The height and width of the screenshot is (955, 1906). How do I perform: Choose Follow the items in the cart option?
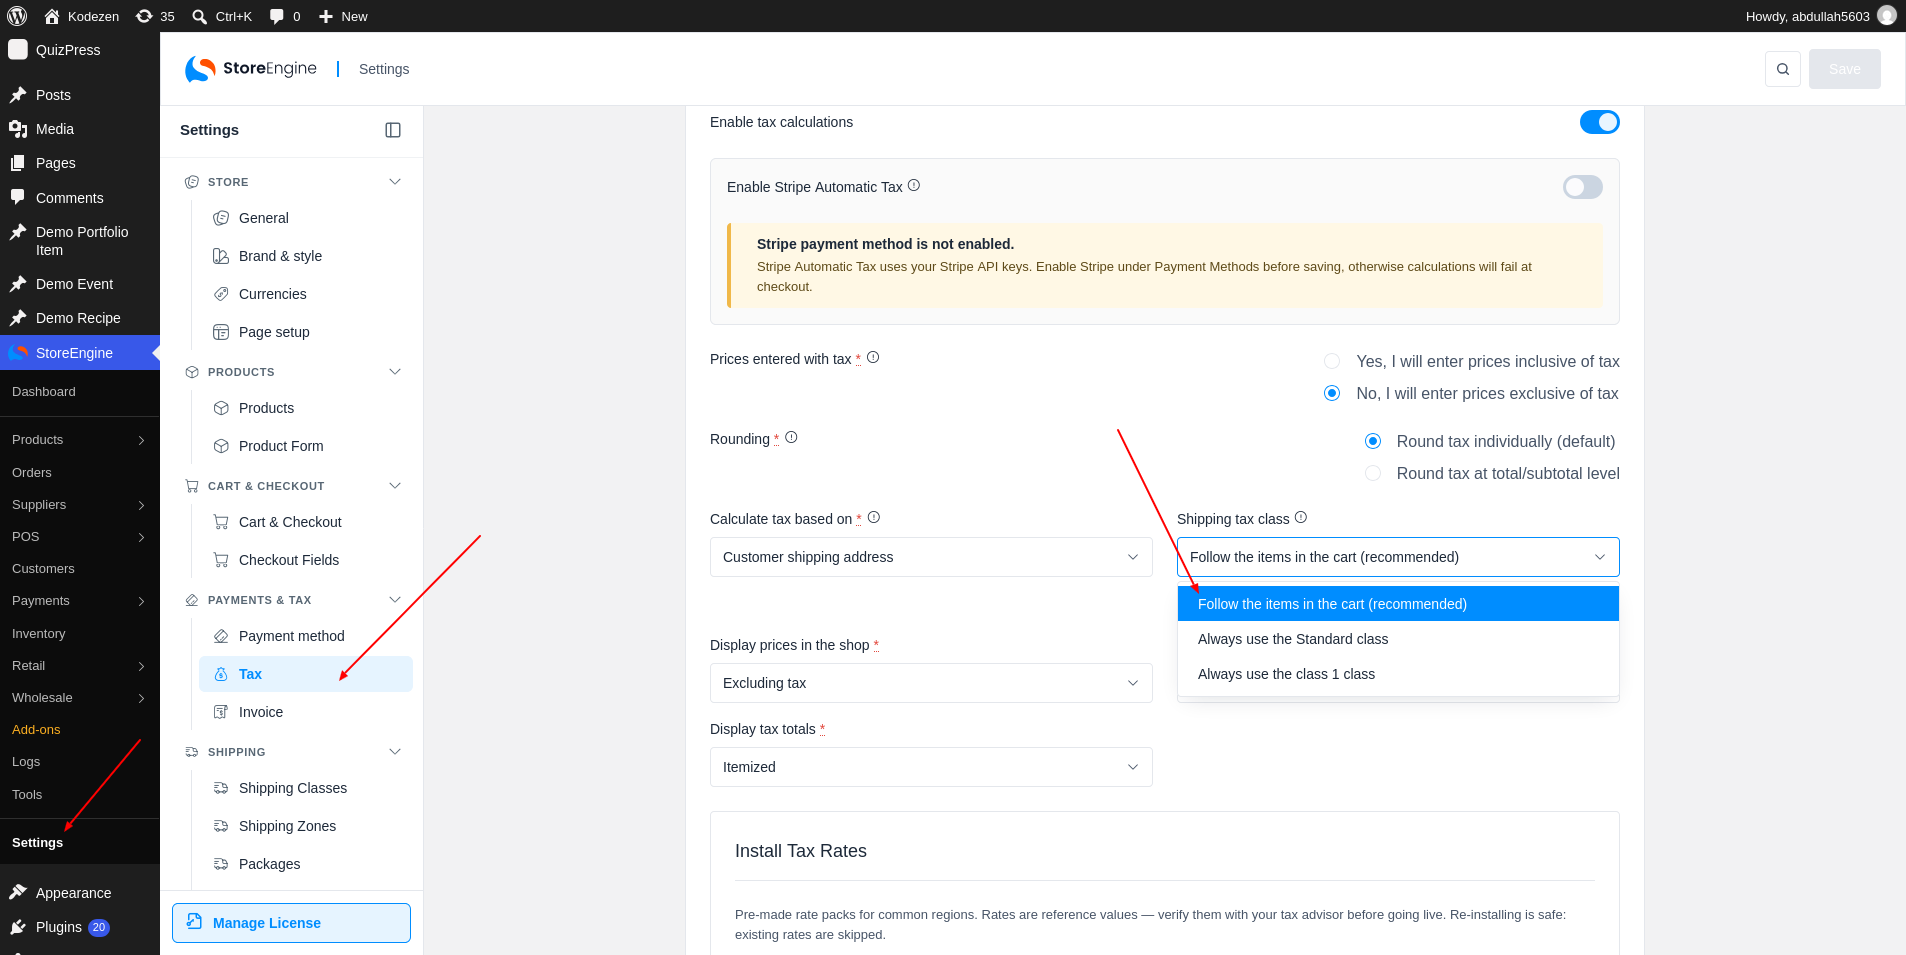[x=1398, y=604]
